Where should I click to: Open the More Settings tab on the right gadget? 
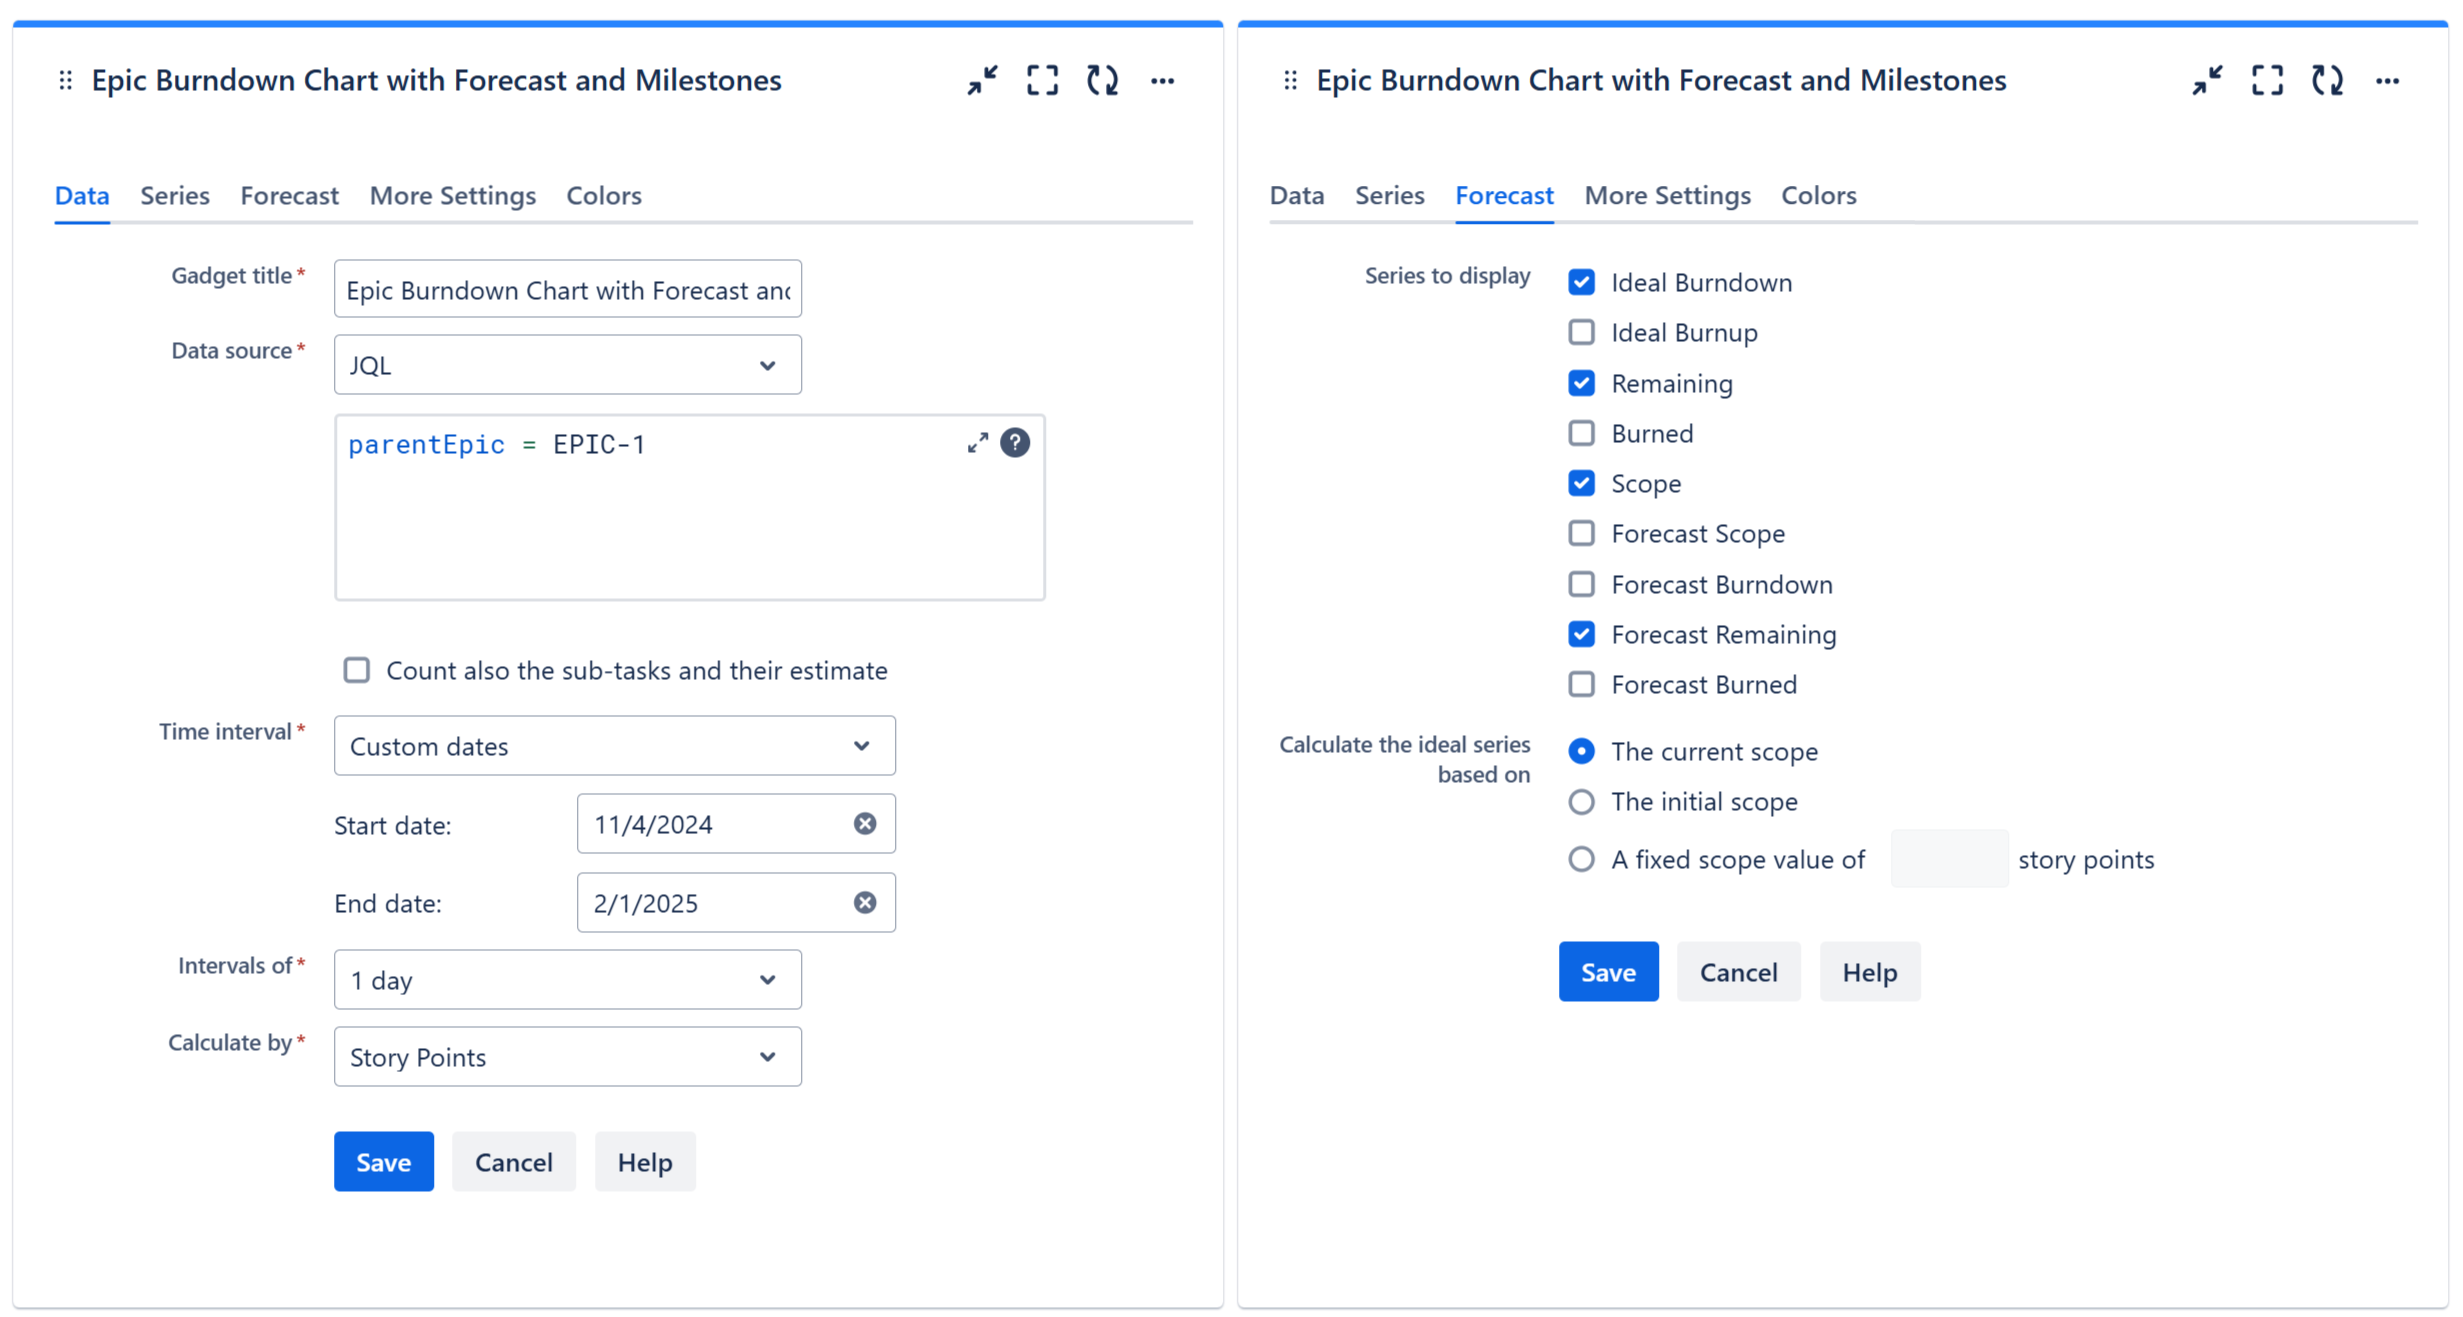pos(1667,195)
